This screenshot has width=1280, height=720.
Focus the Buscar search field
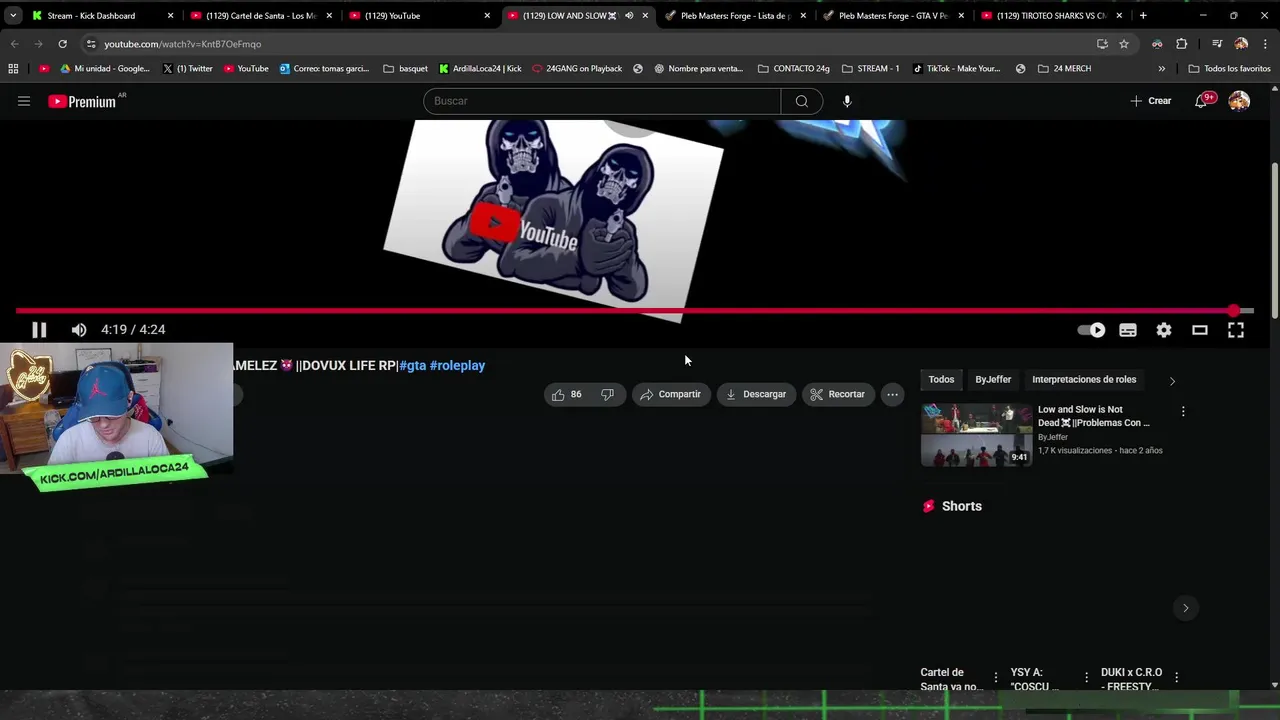[x=602, y=101]
